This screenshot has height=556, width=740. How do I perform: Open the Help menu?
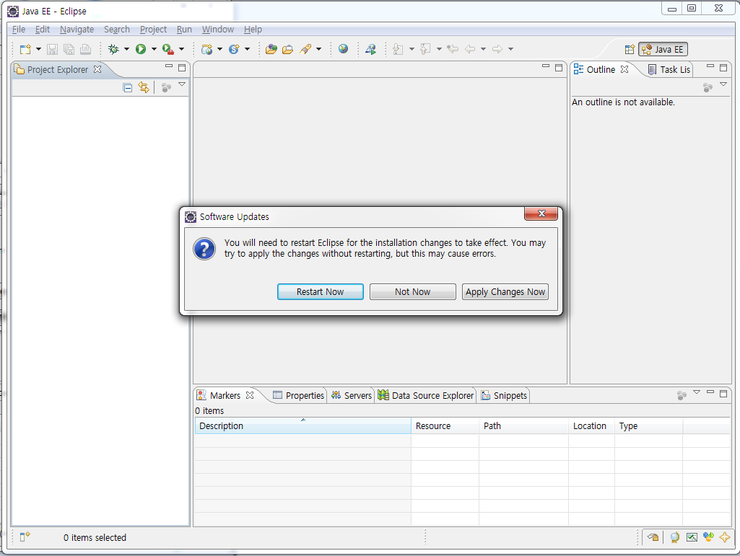click(252, 29)
